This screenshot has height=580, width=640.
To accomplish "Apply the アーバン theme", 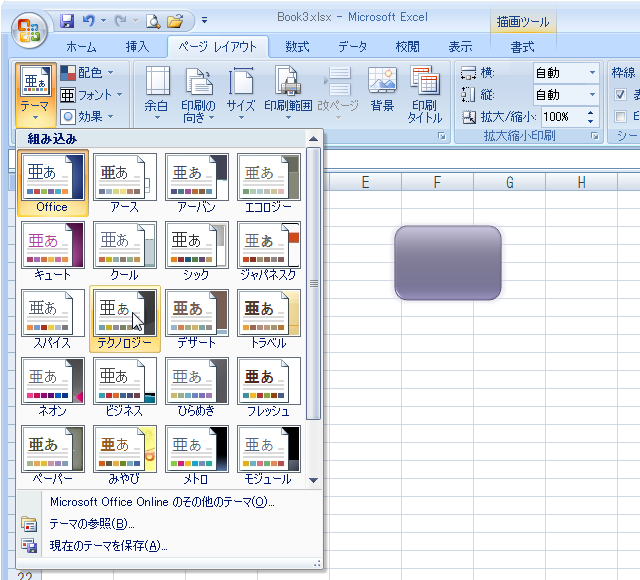I will [x=196, y=183].
